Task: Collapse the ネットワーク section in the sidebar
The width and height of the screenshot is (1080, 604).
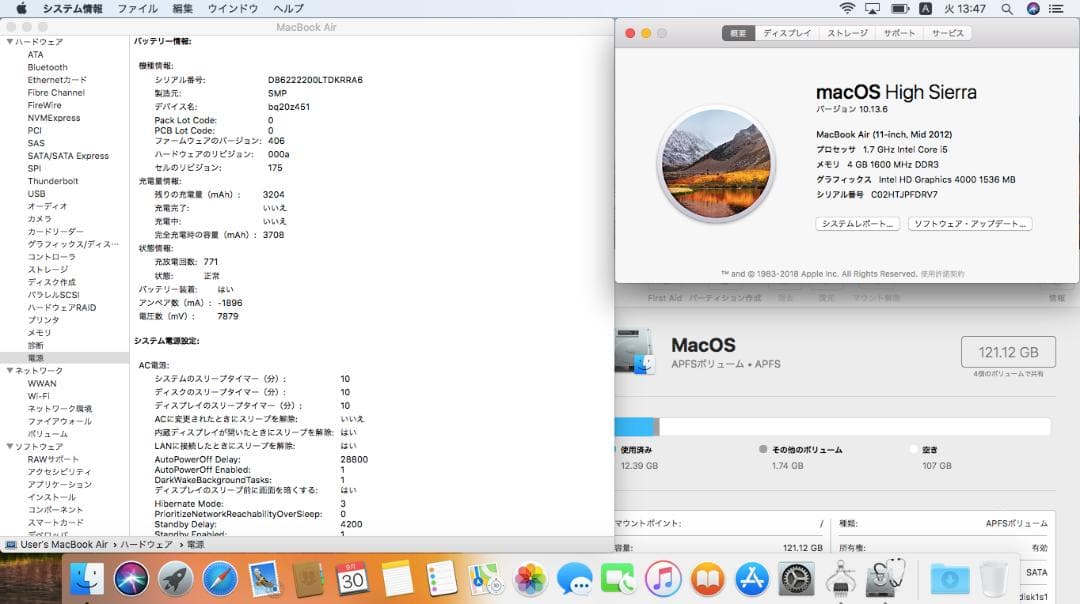Action: tap(8, 369)
